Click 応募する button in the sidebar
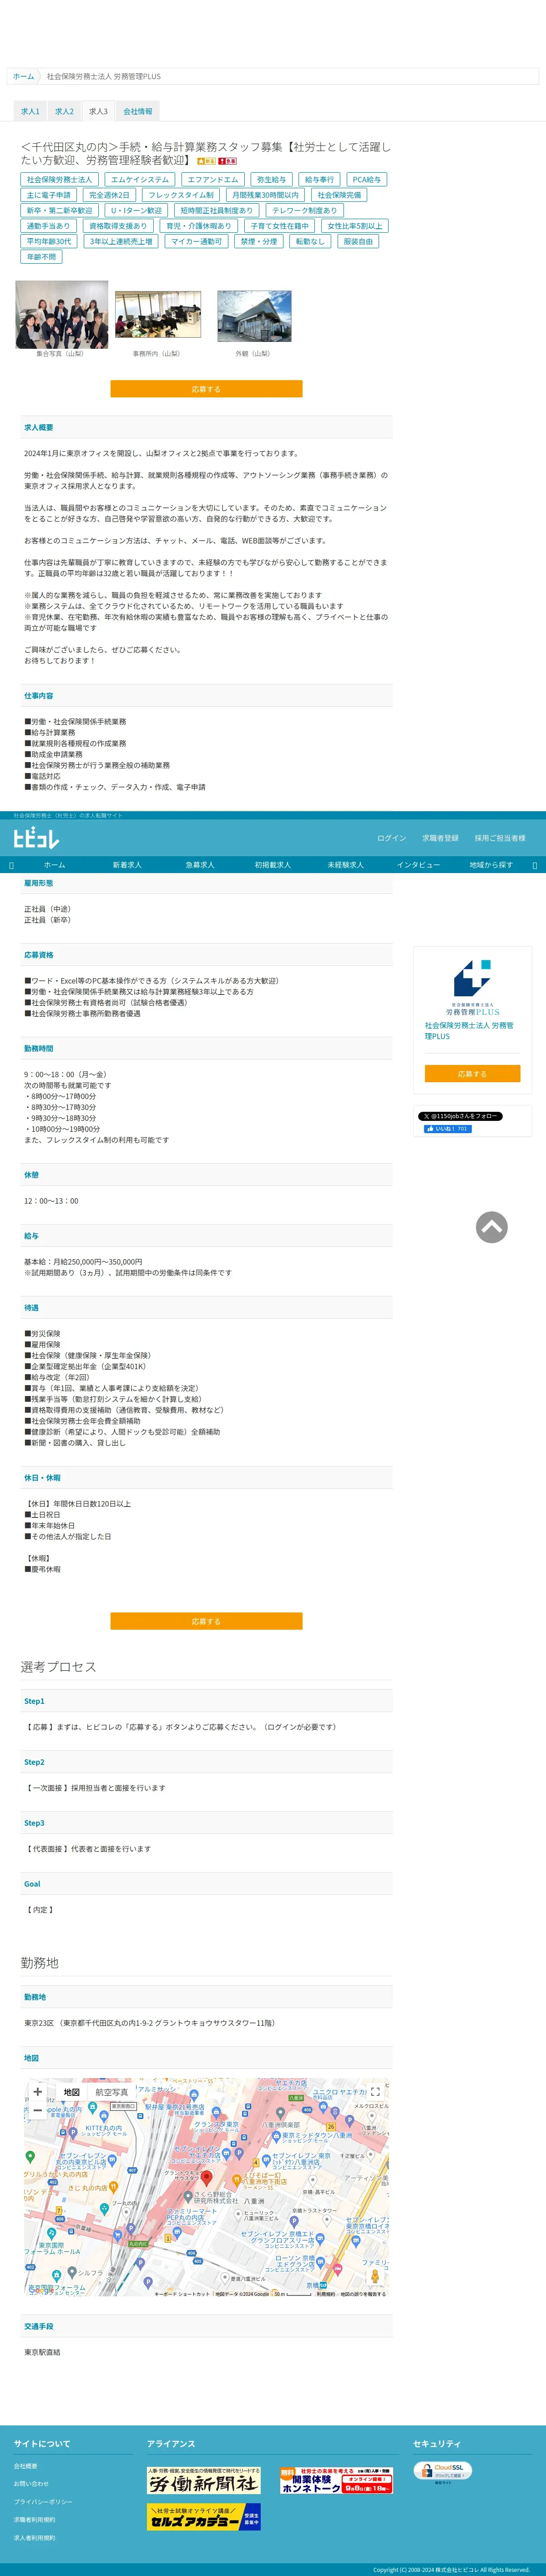This screenshot has width=546, height=2576. tap(472, 1074)
